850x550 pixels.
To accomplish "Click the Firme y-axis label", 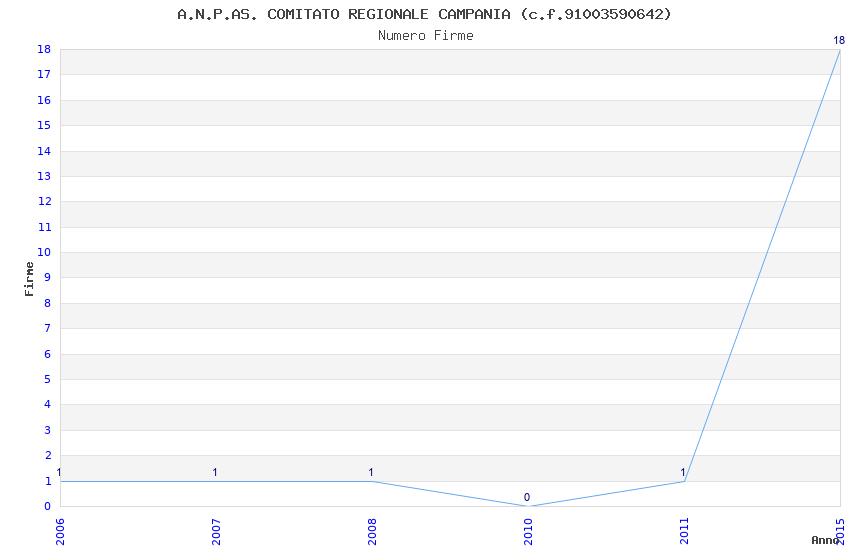I will click(x=29, y=279).
